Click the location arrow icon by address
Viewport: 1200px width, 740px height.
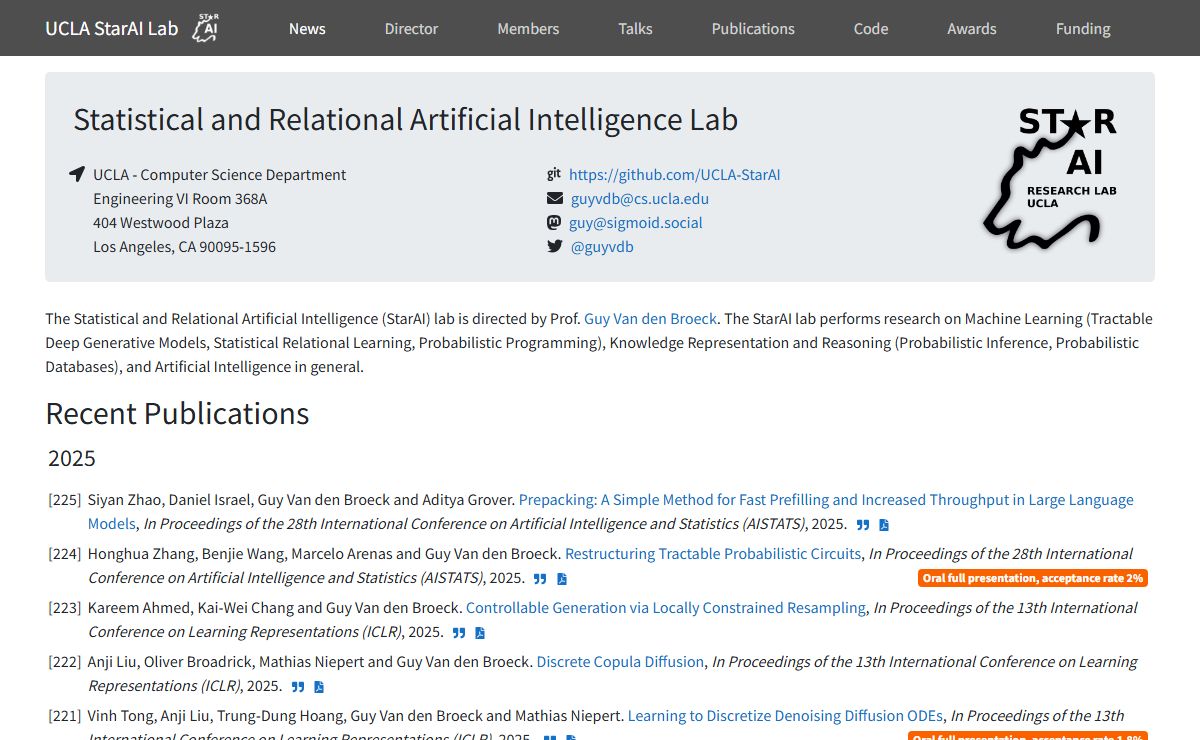pyautogui.click(x=77, y=174)
